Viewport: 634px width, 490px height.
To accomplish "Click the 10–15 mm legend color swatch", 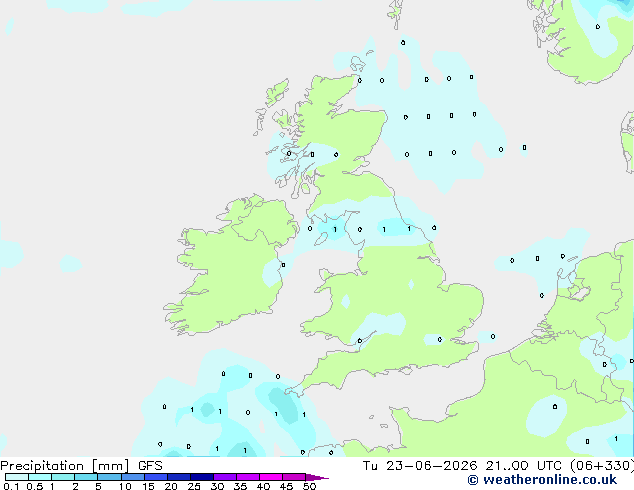I will click(x=132, y=477).
